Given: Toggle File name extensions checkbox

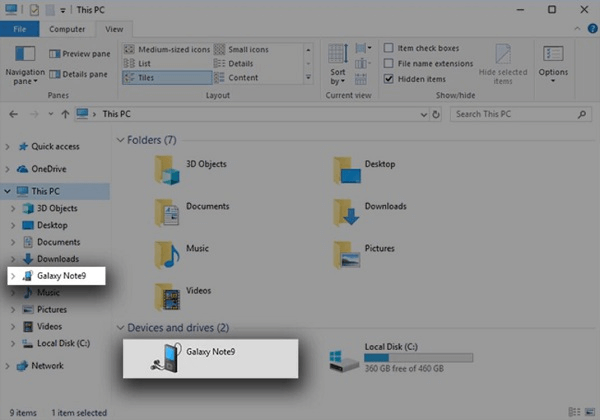Looking at the screenshot, I should pyautogui.click(x=389, y=63).
